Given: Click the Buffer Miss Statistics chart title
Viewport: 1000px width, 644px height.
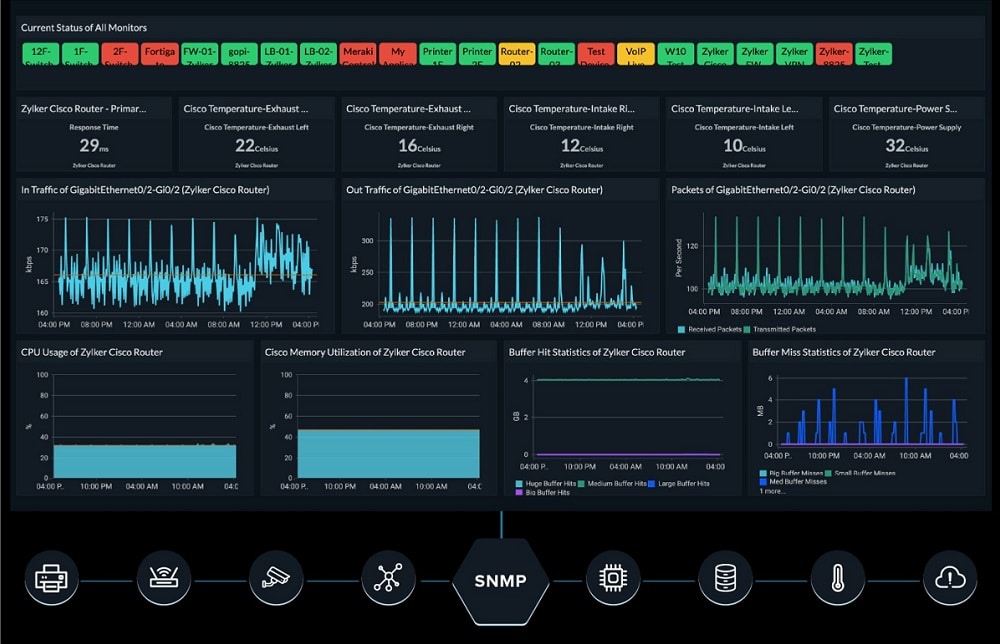Looking at the screenshot, I should point(843,352).
